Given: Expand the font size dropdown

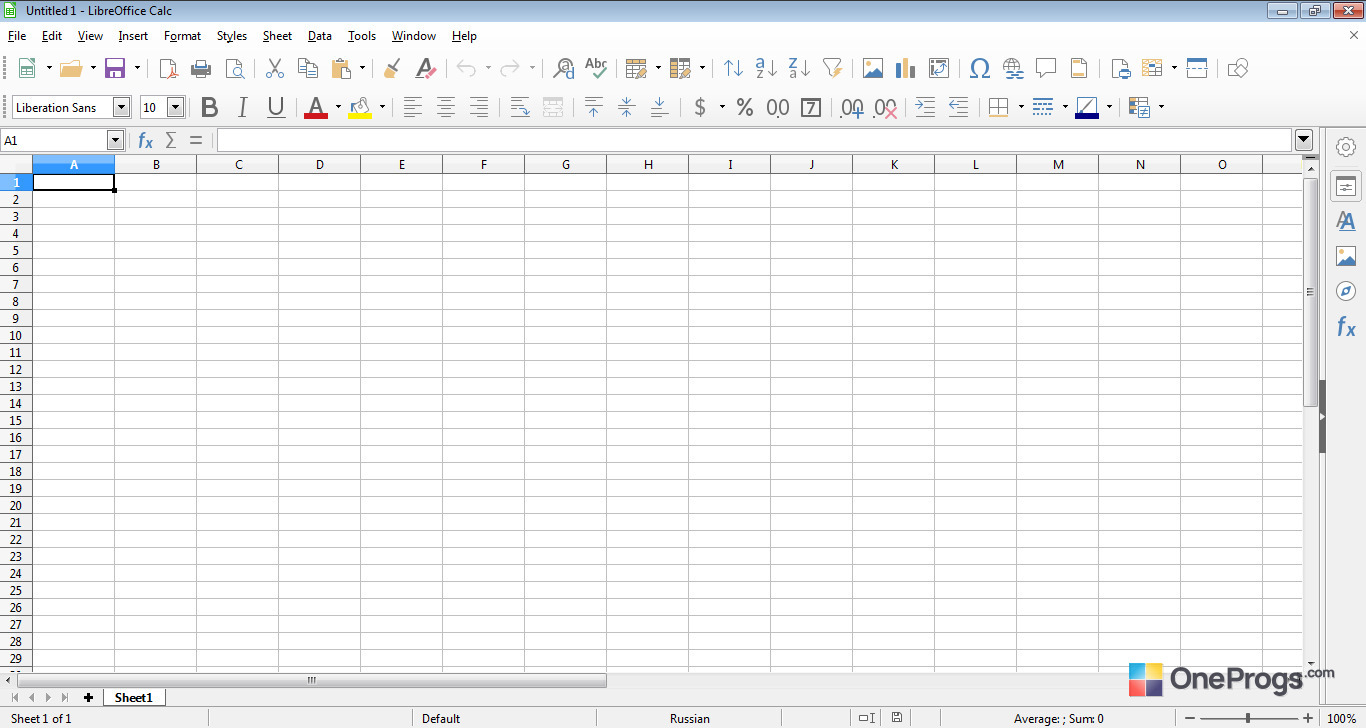Looking at the screenshot, I should point(176,107).
